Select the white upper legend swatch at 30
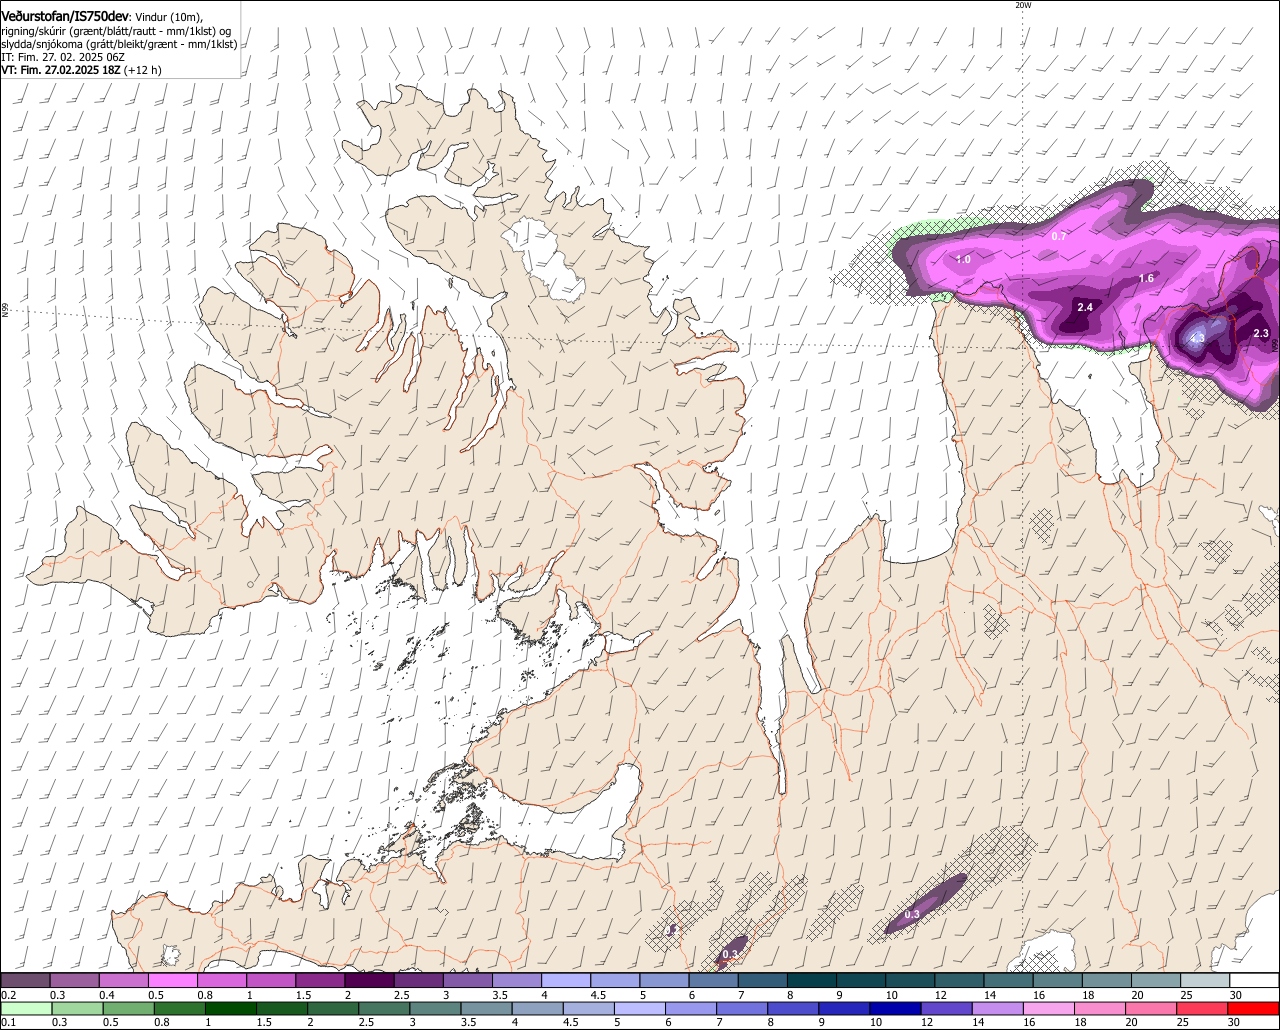This screenshot has height=1030, width=1280. tap(1255, 981)
